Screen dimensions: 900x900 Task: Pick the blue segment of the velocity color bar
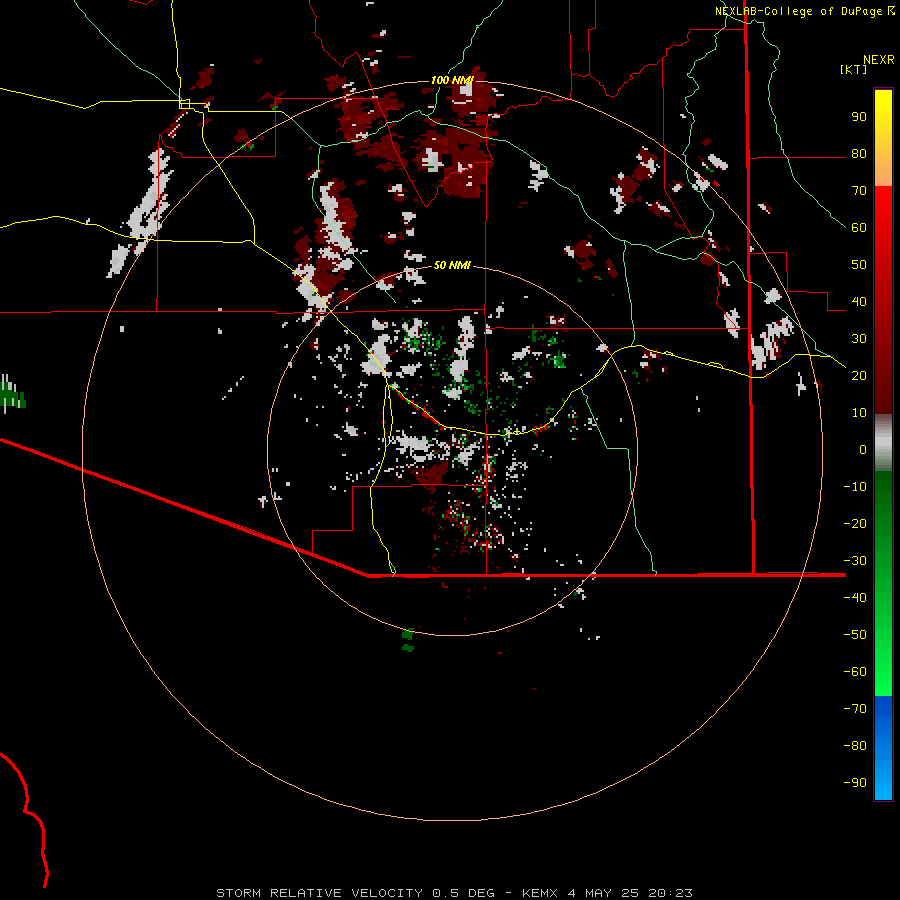[x=883, y=748]
